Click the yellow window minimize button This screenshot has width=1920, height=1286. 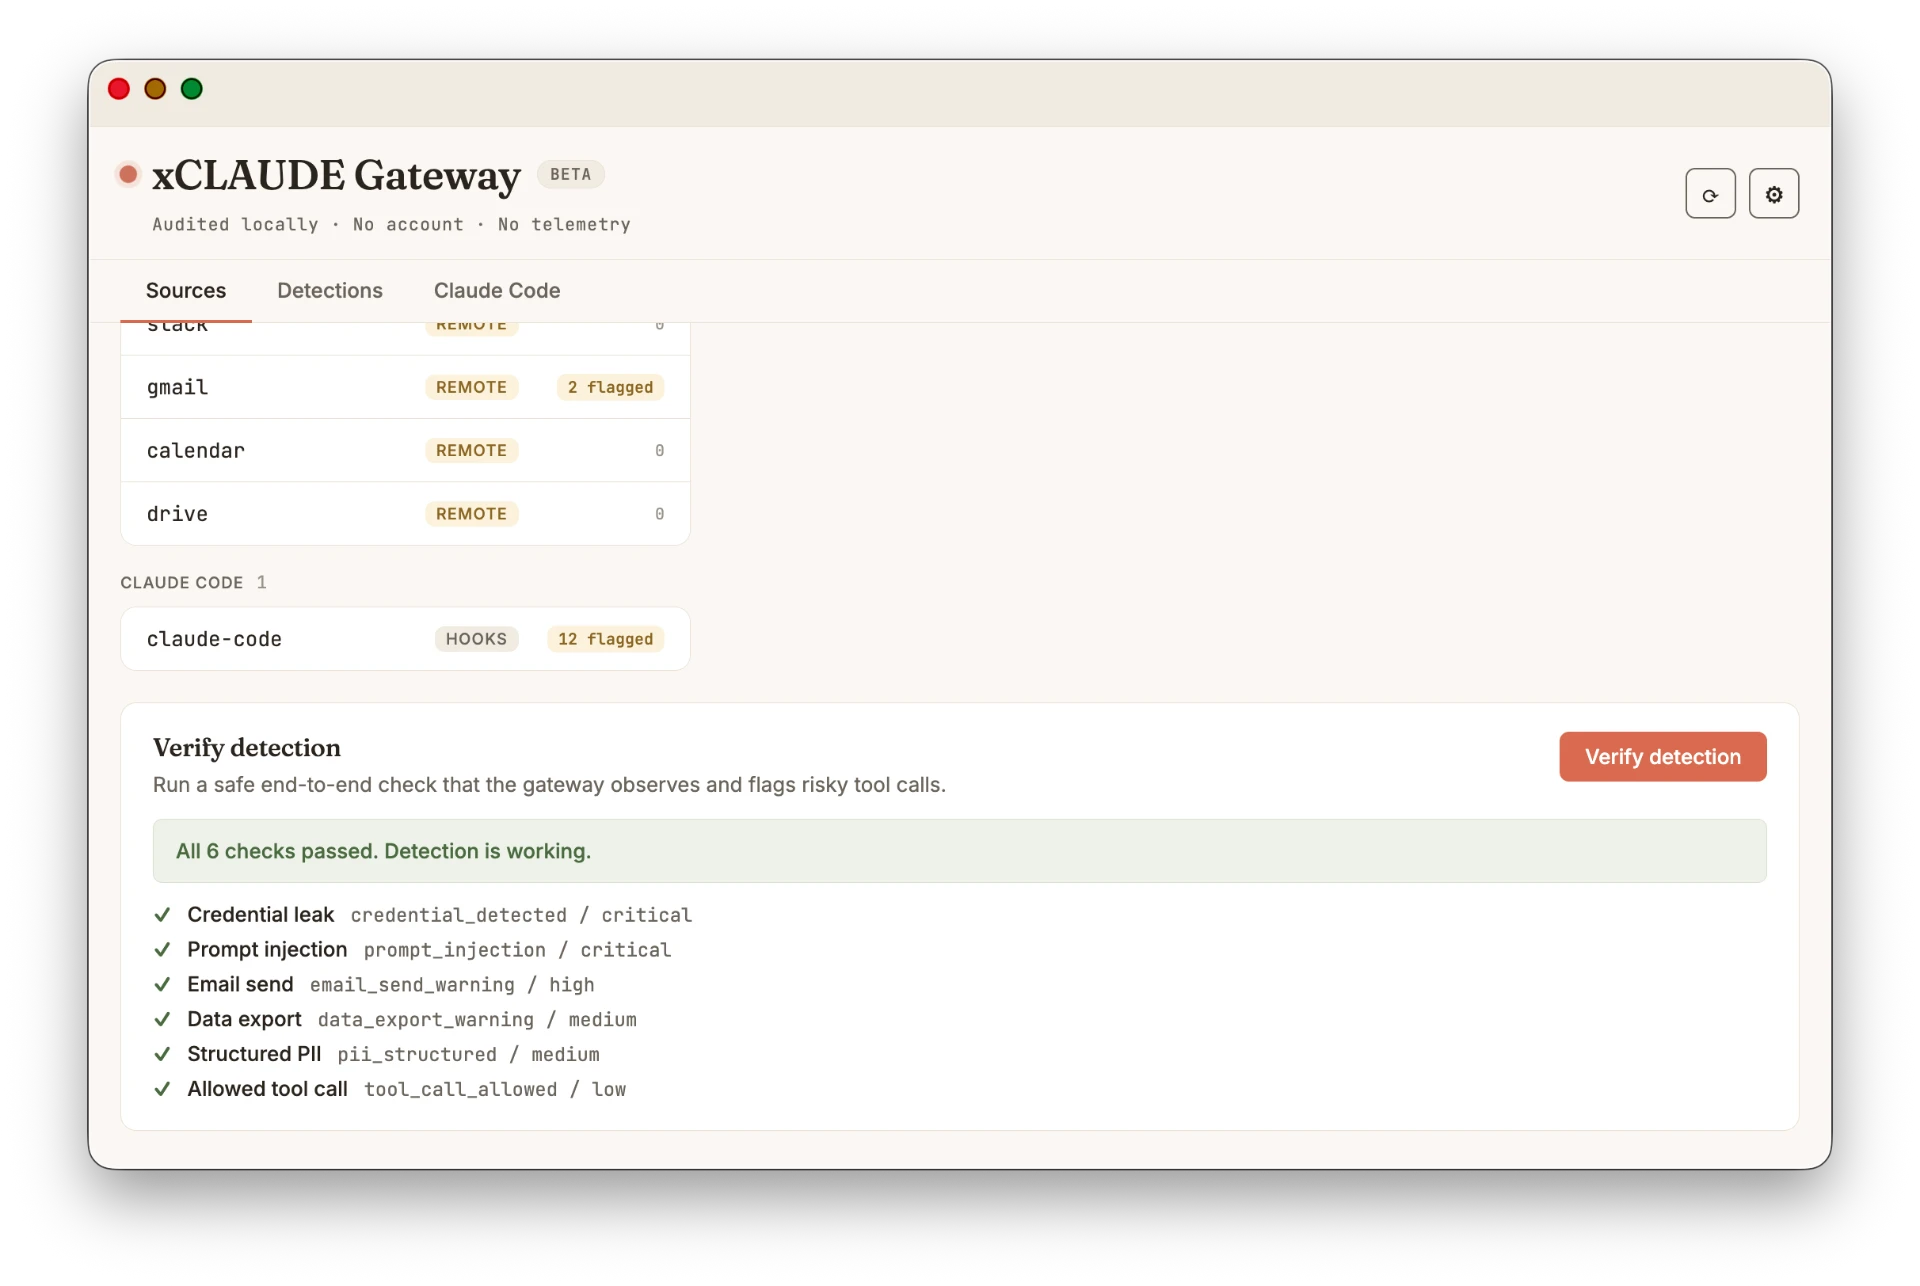(155, 89)
